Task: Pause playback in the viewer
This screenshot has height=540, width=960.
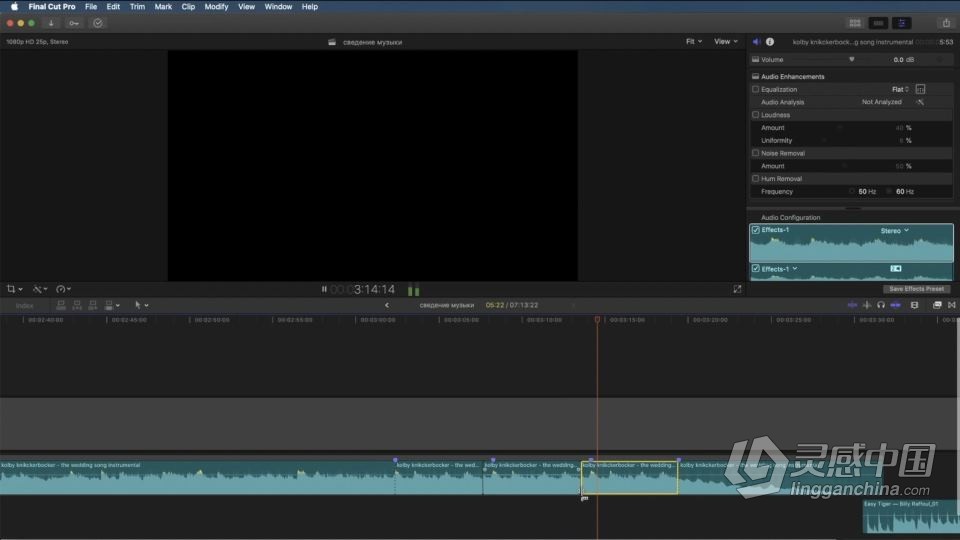Action: coord(324,289)
